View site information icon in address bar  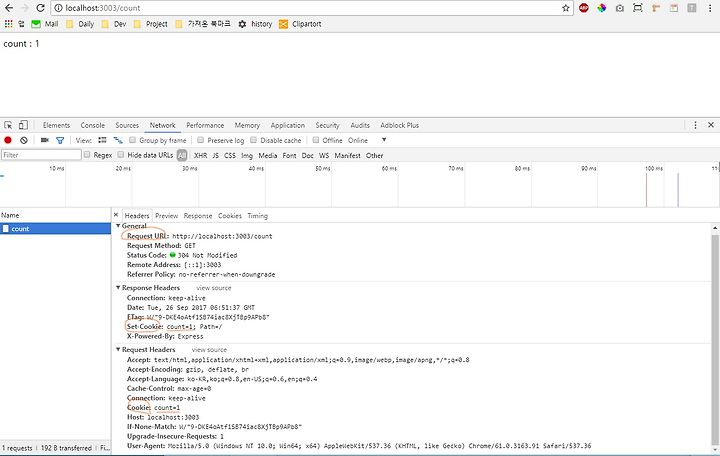point(58,8)
